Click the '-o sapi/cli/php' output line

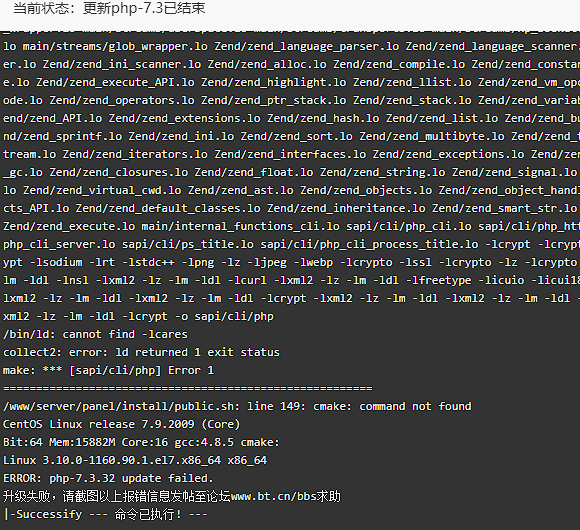tap(138, 317)
